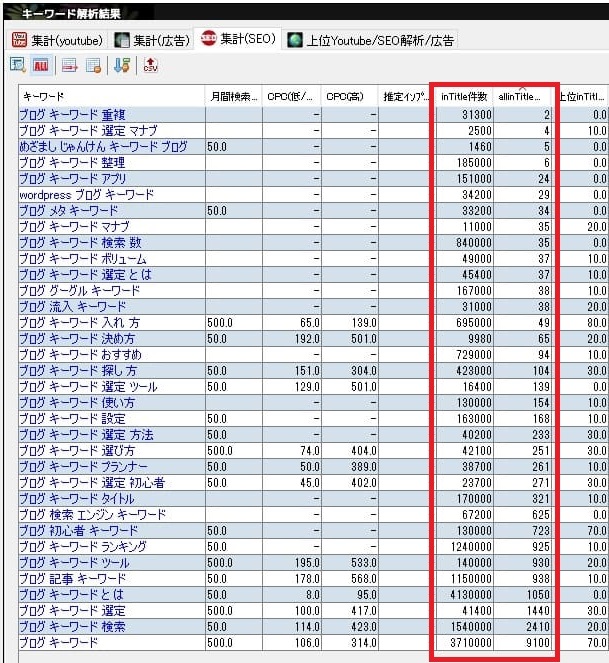The height and width of the screenshot is (663, 609).
Task: Select row ブログ キーワード 決め方
Action: [313, 339]
